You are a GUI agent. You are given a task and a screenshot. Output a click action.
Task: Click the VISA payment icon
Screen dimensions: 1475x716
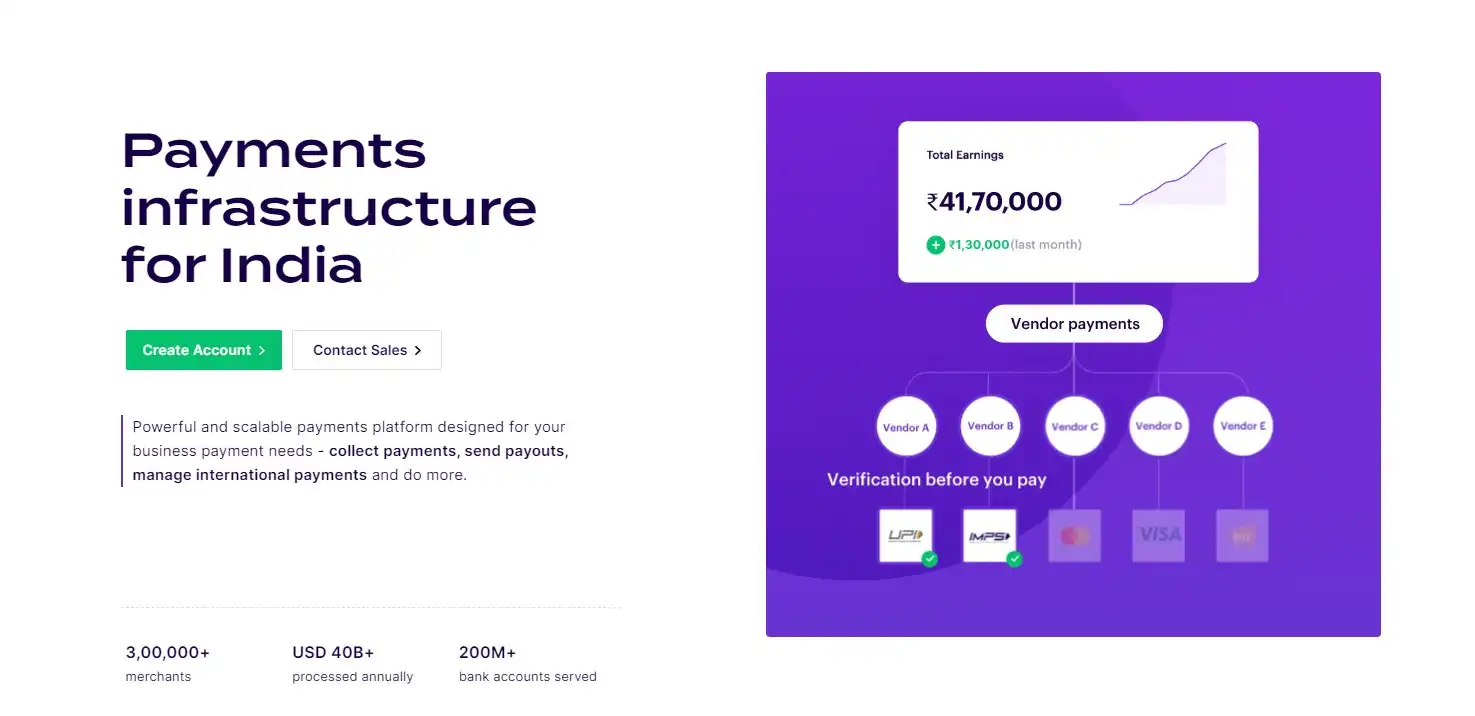pyautogui.click(x=1159, y=536)
